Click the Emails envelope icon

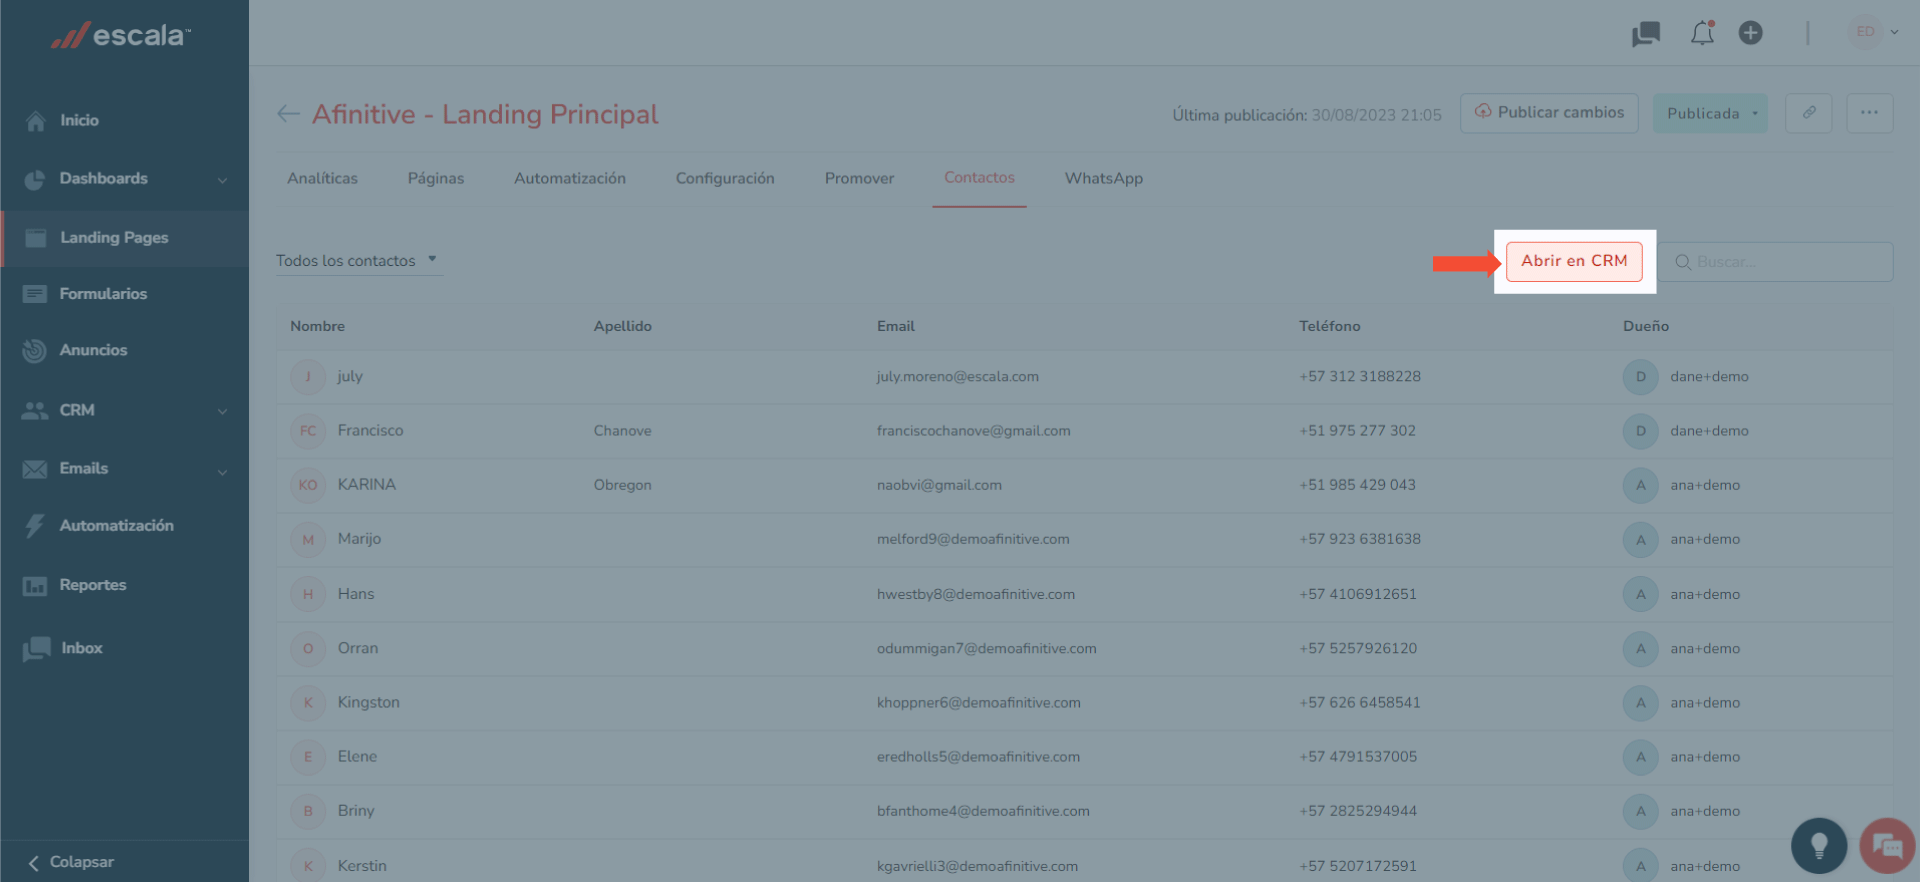click(x=35, y=469)
